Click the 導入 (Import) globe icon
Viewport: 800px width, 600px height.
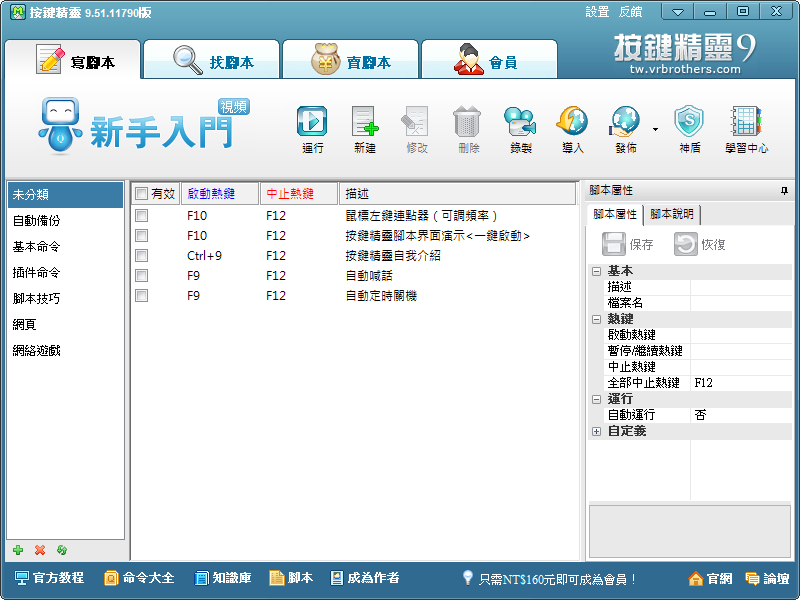[x=572, y=121]
